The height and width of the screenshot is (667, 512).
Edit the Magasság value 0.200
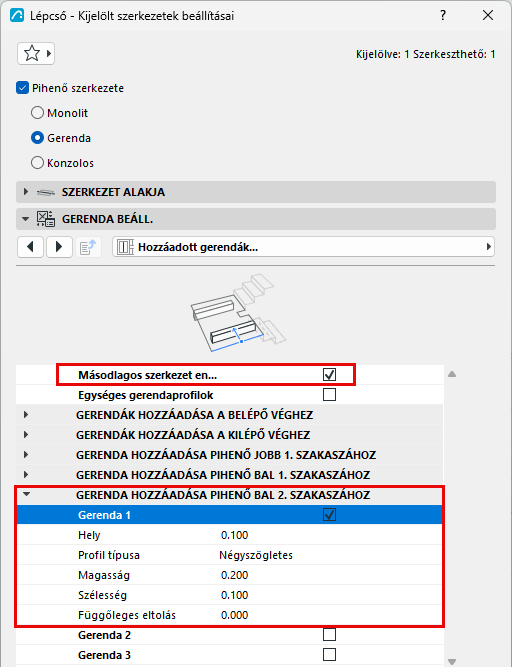coord(235,575)
